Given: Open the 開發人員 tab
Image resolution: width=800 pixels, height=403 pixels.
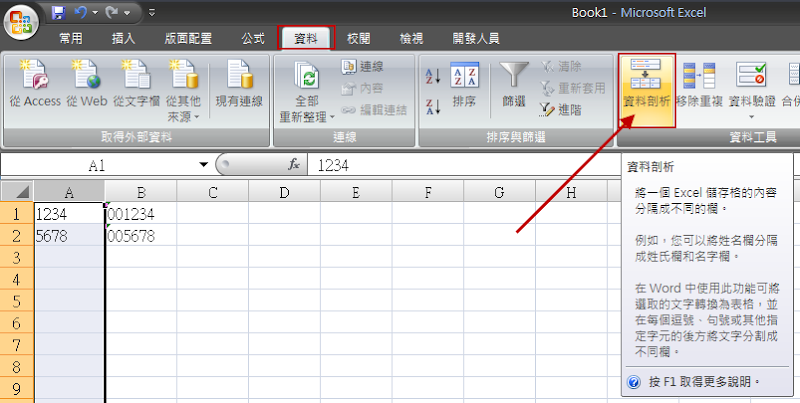Looking at the screenshot, I should (x=476, y=38).
